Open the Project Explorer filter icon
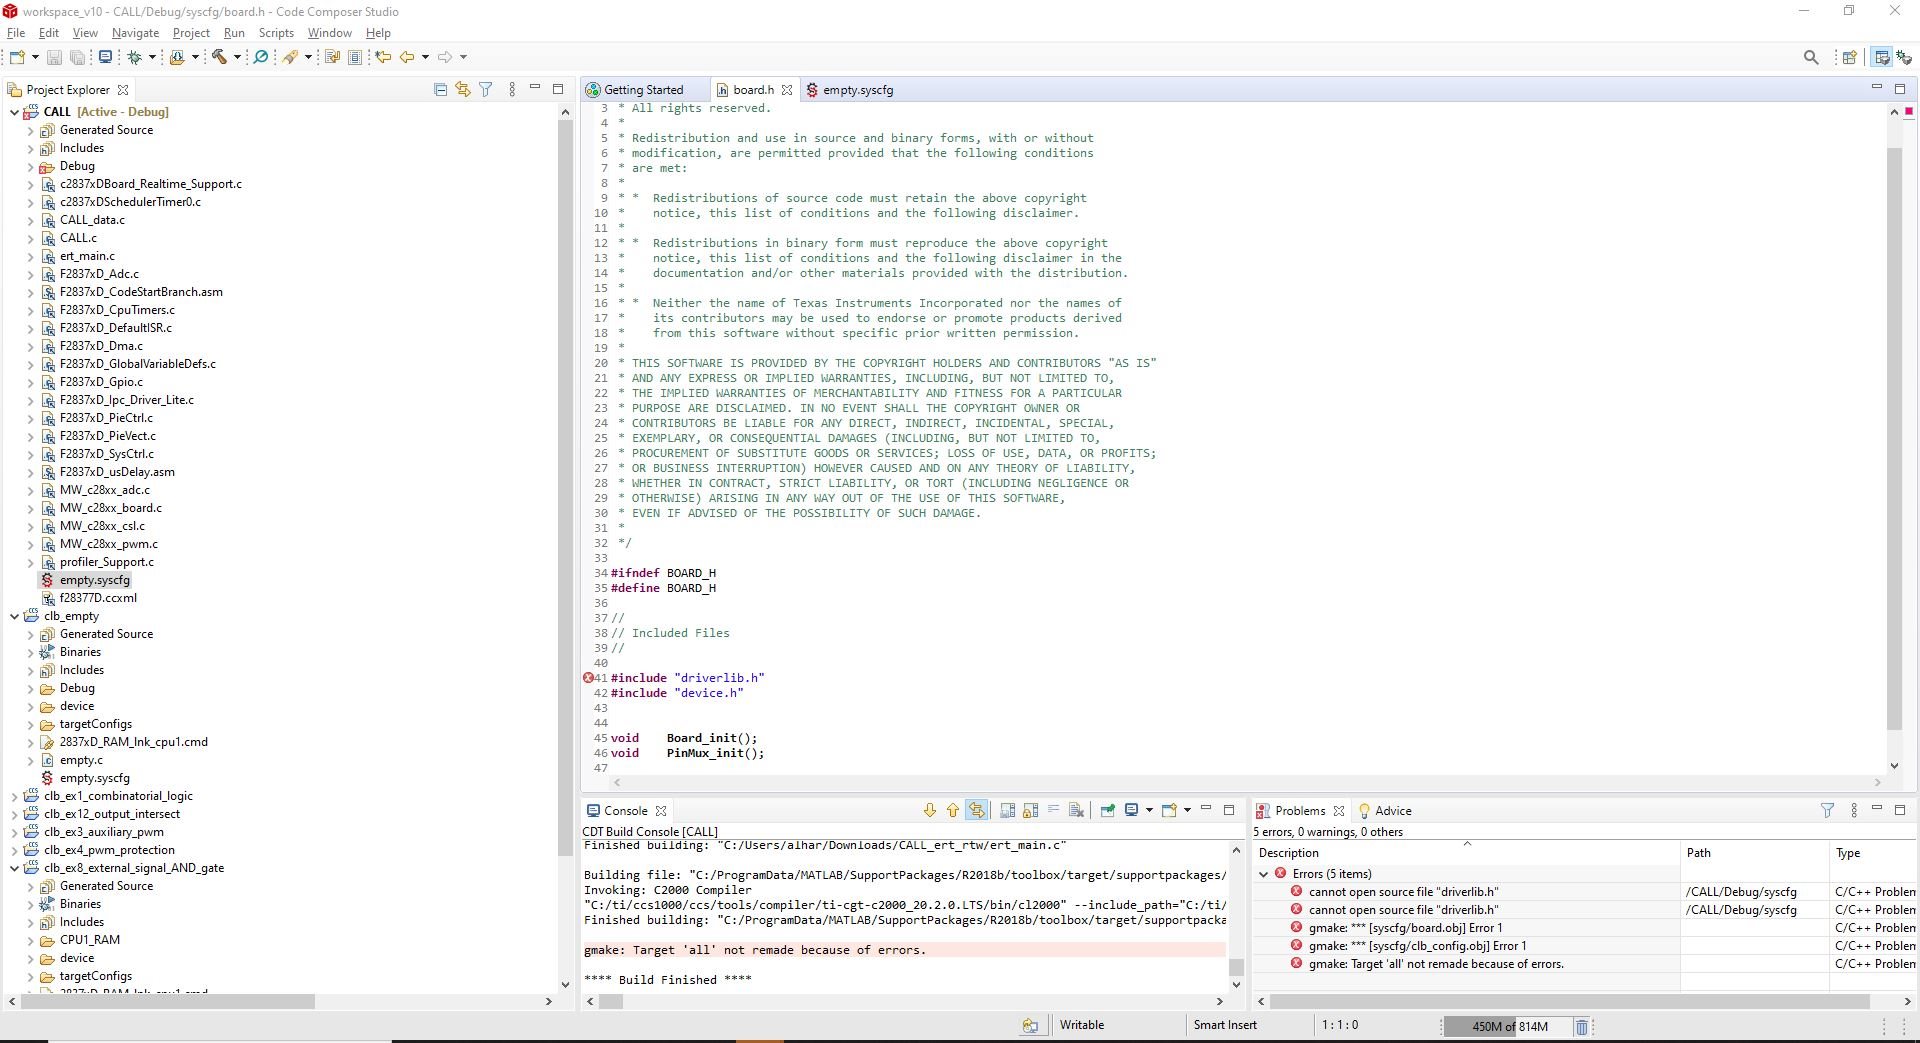Viewport: 1920px width, 1043px height. [x=486, y=89]
